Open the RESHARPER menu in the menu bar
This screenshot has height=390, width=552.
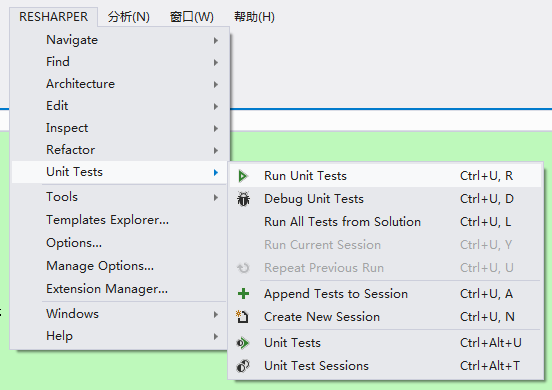54,17
